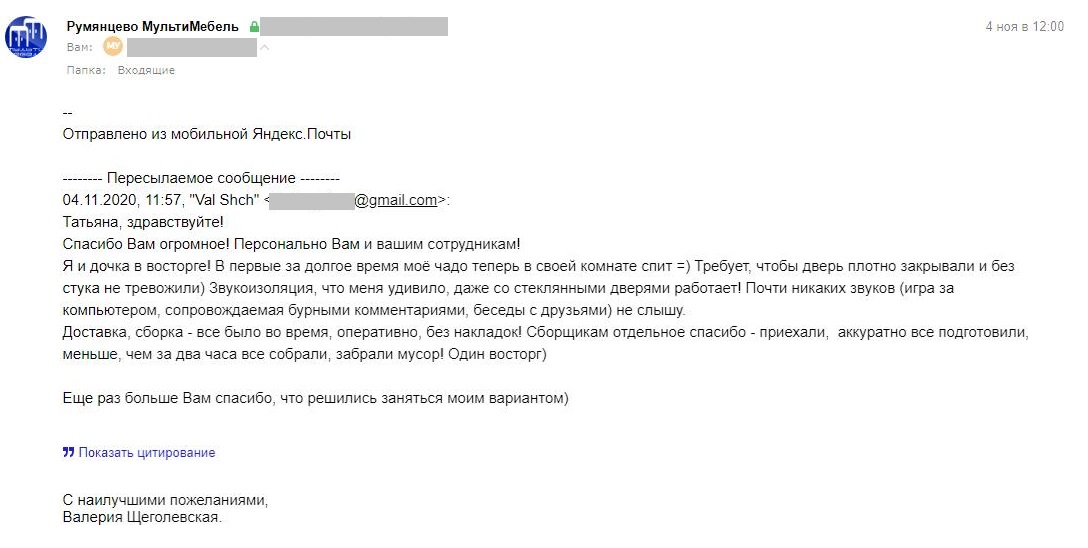Image resolution: width=1088 pixels, height=548 pixels.
Task: Open the Входящие folder link
Action: pos(146,71)
